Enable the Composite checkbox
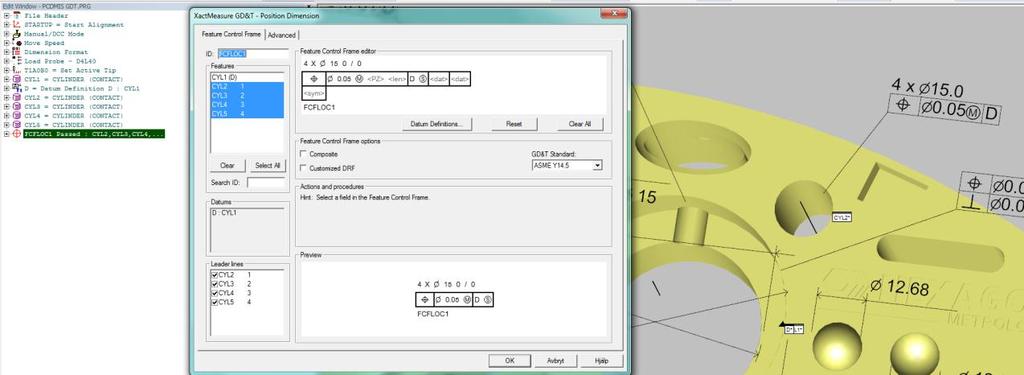 303,154
